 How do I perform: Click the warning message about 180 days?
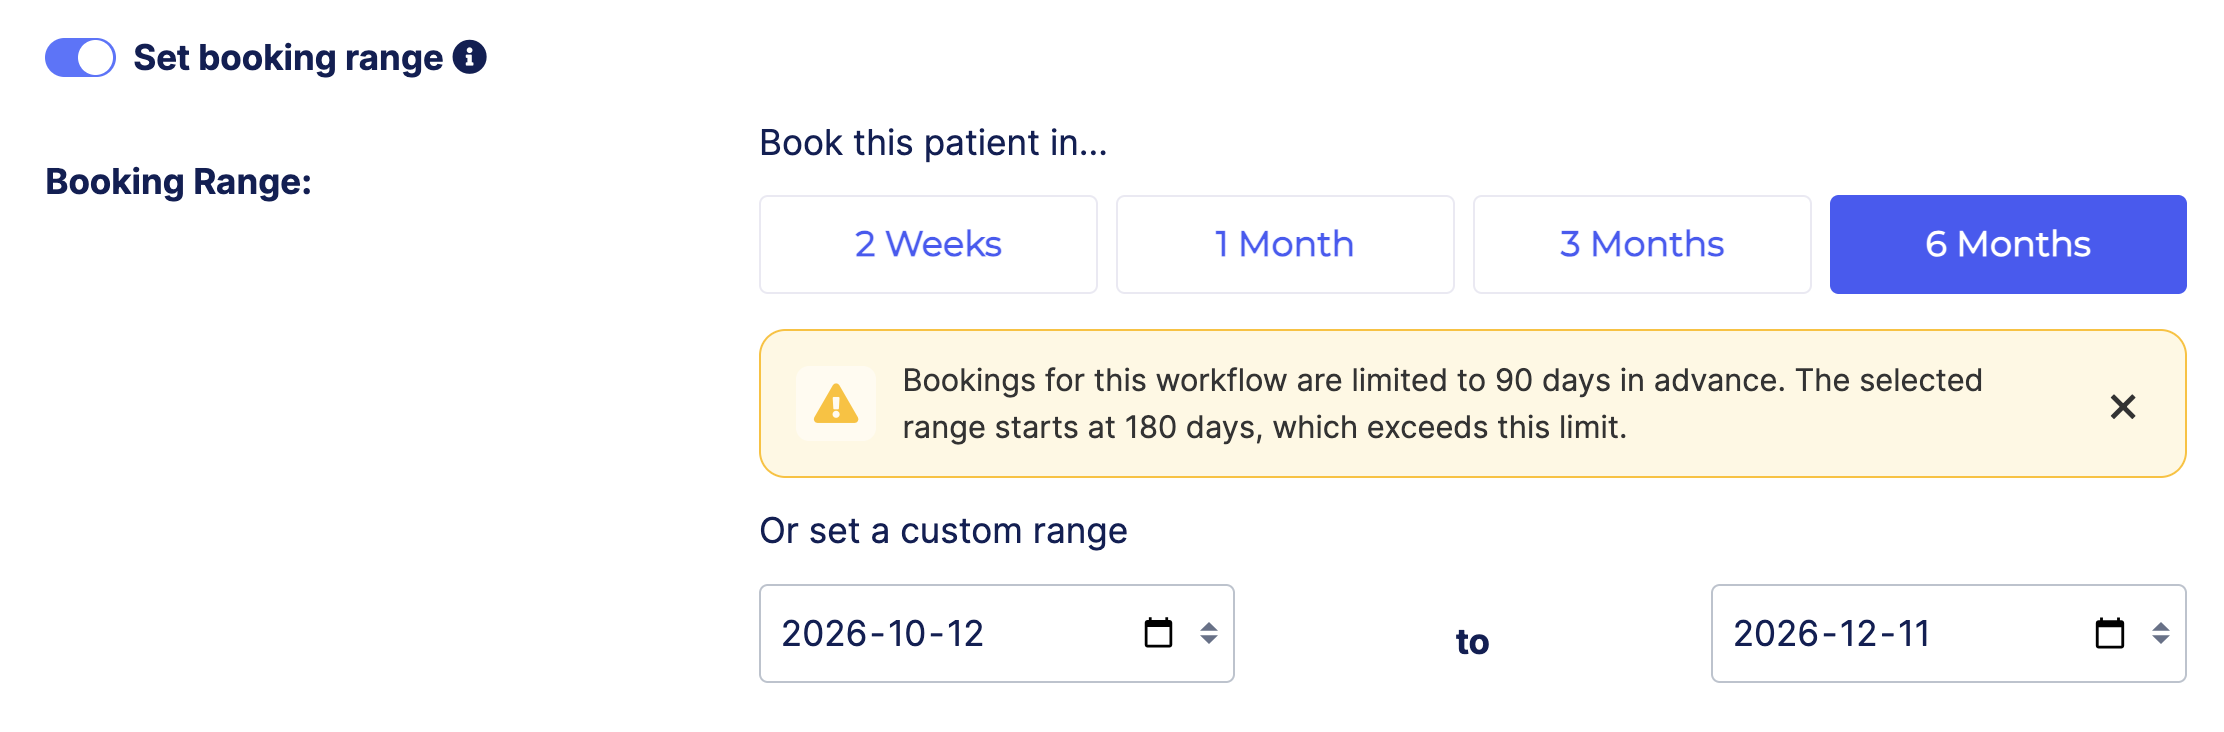pyautogui.click(x=1440, y=404)
